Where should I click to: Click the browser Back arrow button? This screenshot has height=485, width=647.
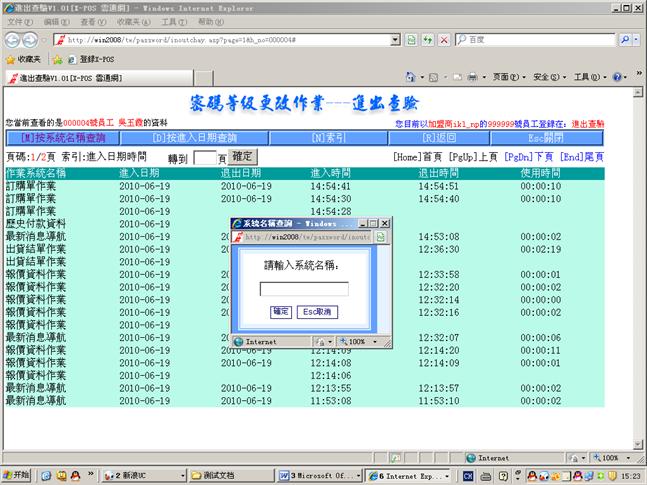(x=13, y=40)
